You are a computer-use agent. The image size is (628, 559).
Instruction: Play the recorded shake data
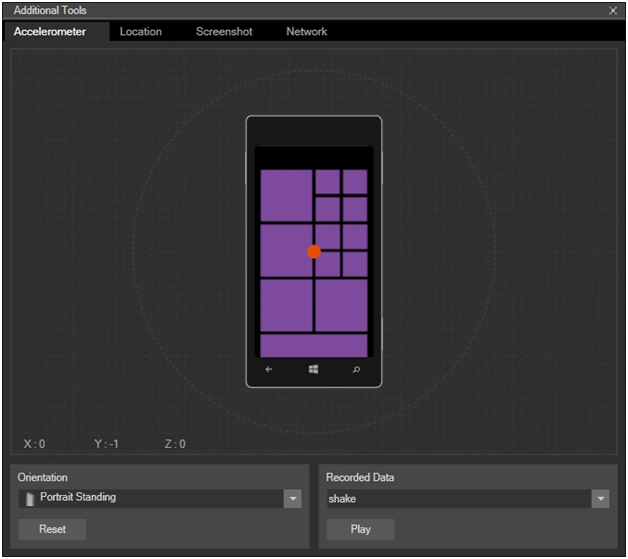click(360, 529)
